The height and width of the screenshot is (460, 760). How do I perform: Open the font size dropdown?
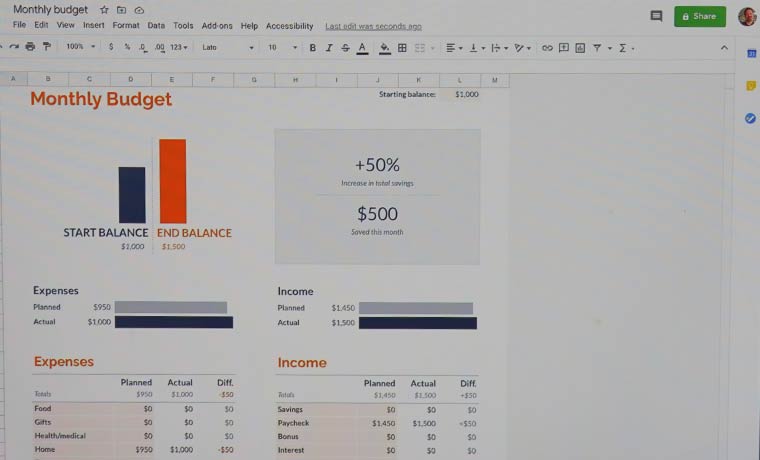point(282,47)
